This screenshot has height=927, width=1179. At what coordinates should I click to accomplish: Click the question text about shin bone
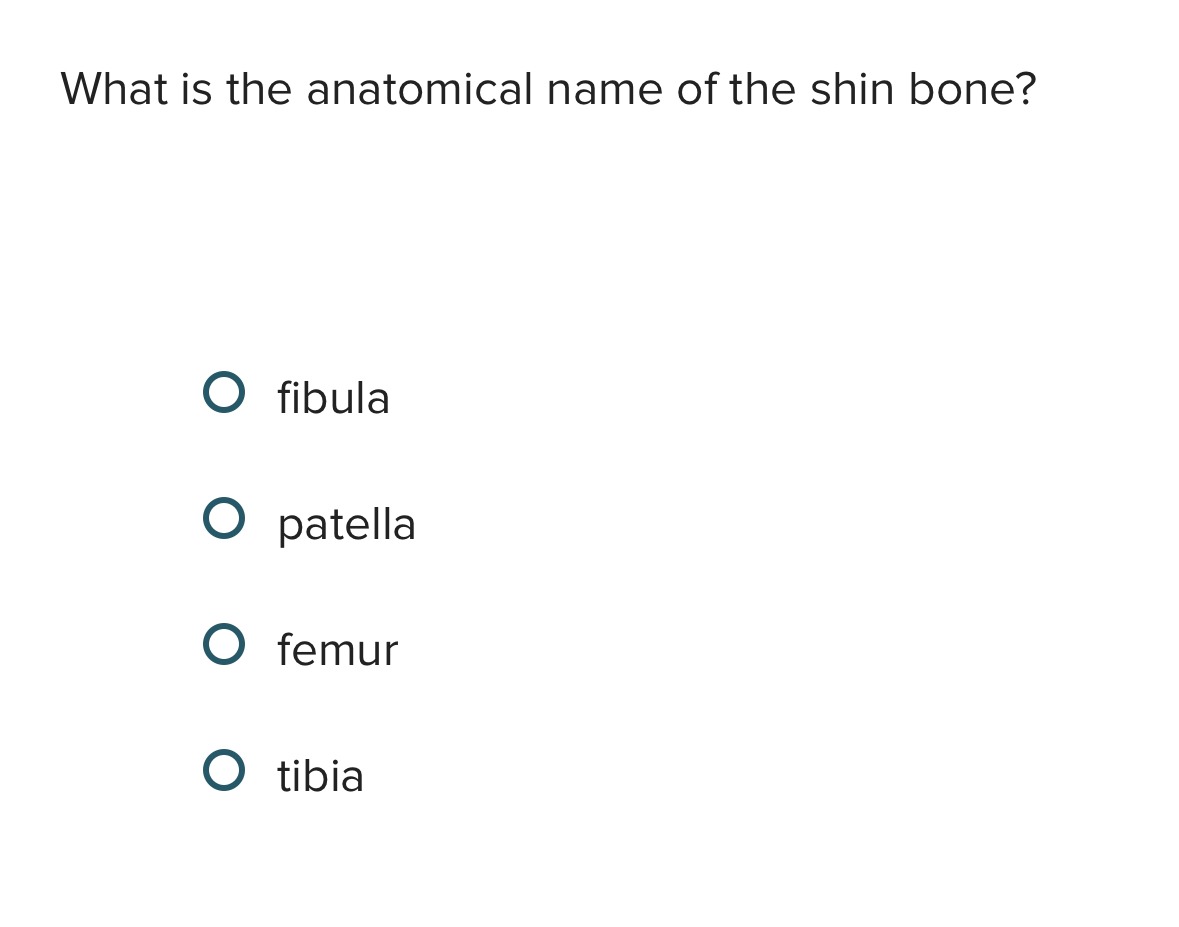click(x=548, y=89)
